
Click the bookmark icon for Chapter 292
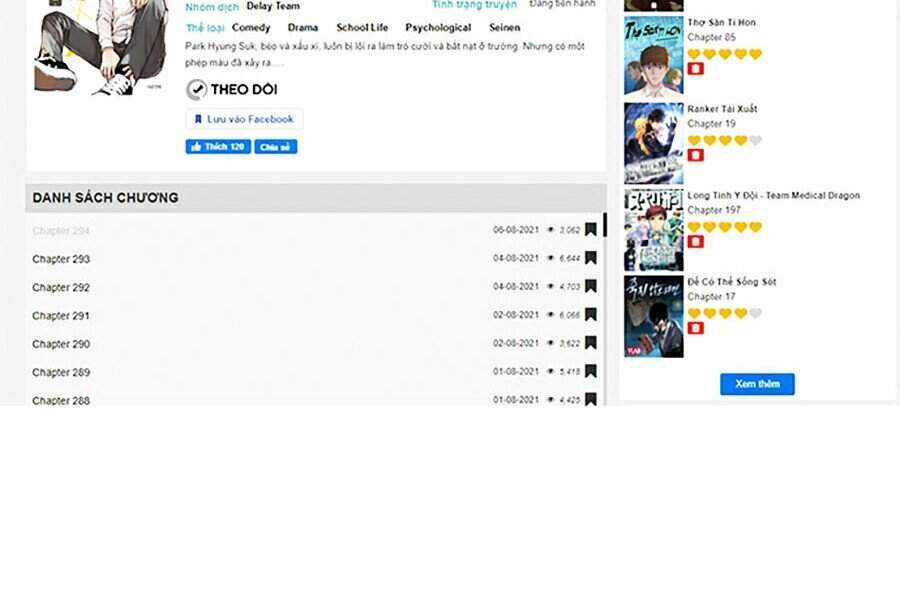click(x=591, y=286)
